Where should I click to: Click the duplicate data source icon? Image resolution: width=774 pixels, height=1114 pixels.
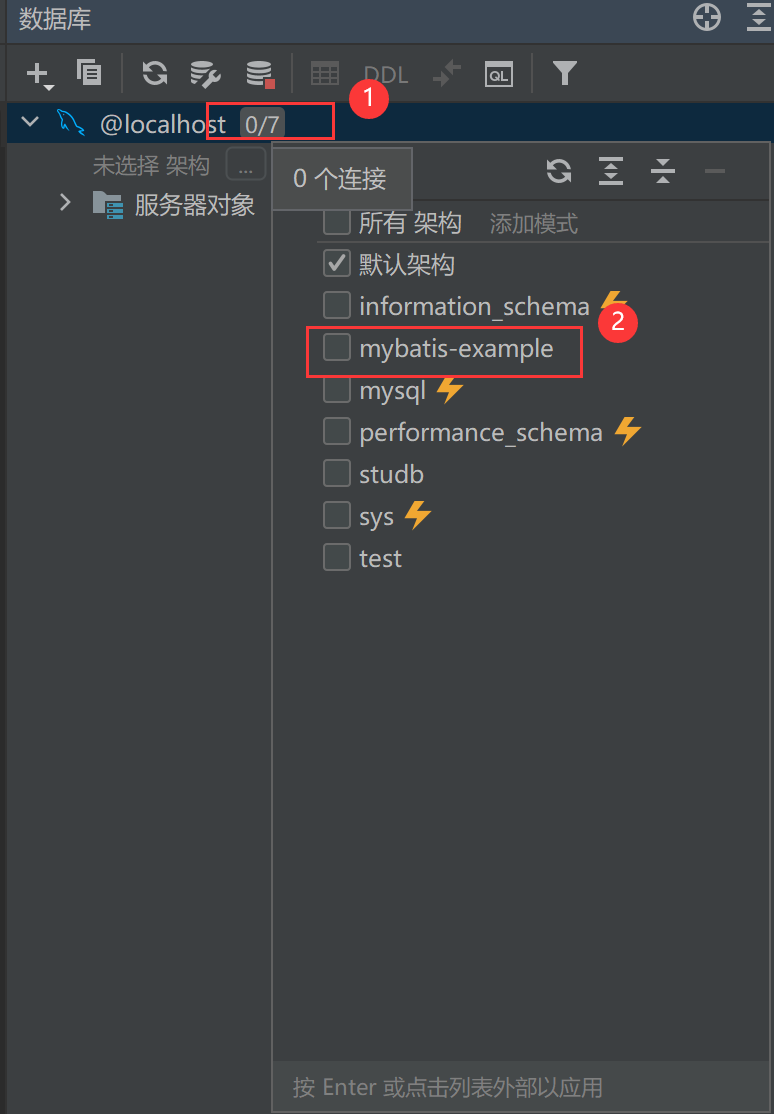click(89, 73)
